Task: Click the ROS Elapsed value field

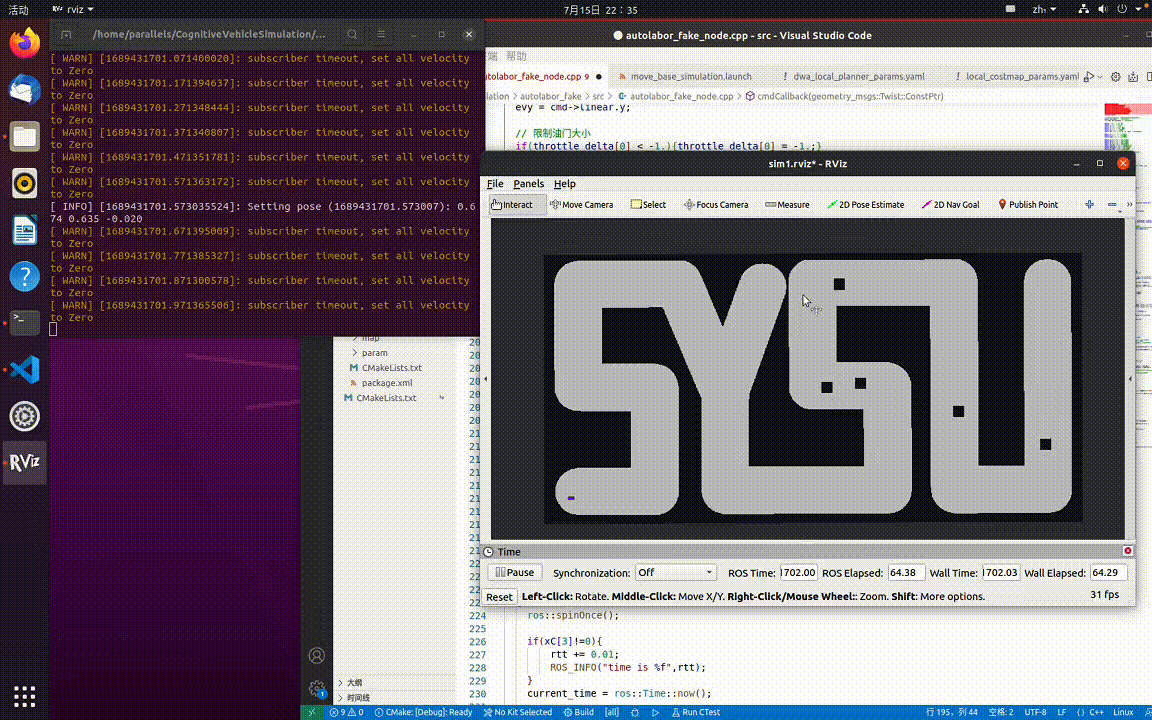Action: (907, 573)
